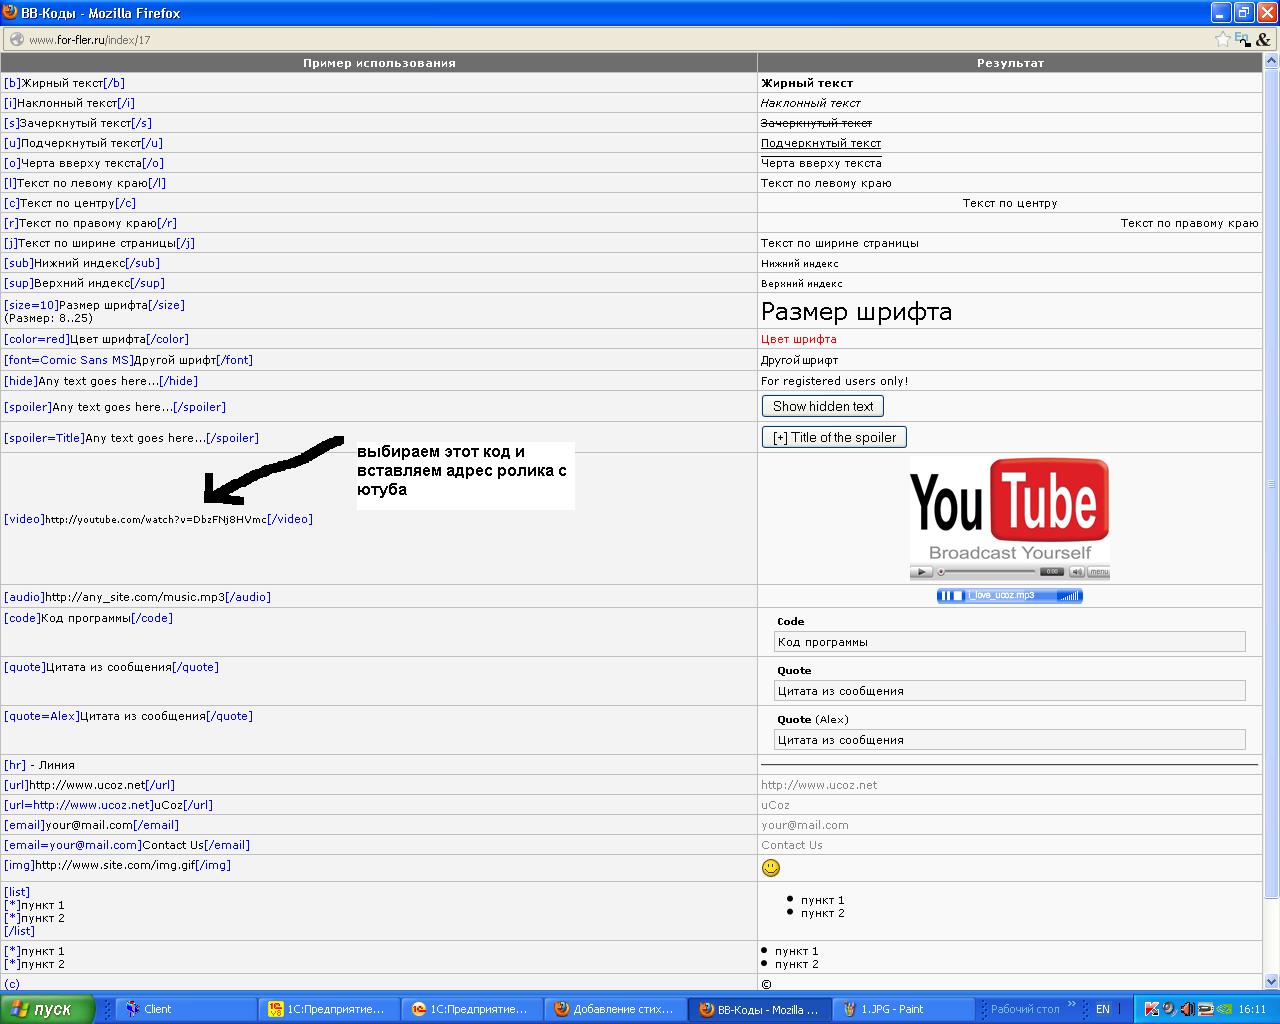Viewport: 1280px width, 1024px height.
Task: Click the [email=your@mail.com] code example
Action: pyautogui.click(x=127, y=845)
